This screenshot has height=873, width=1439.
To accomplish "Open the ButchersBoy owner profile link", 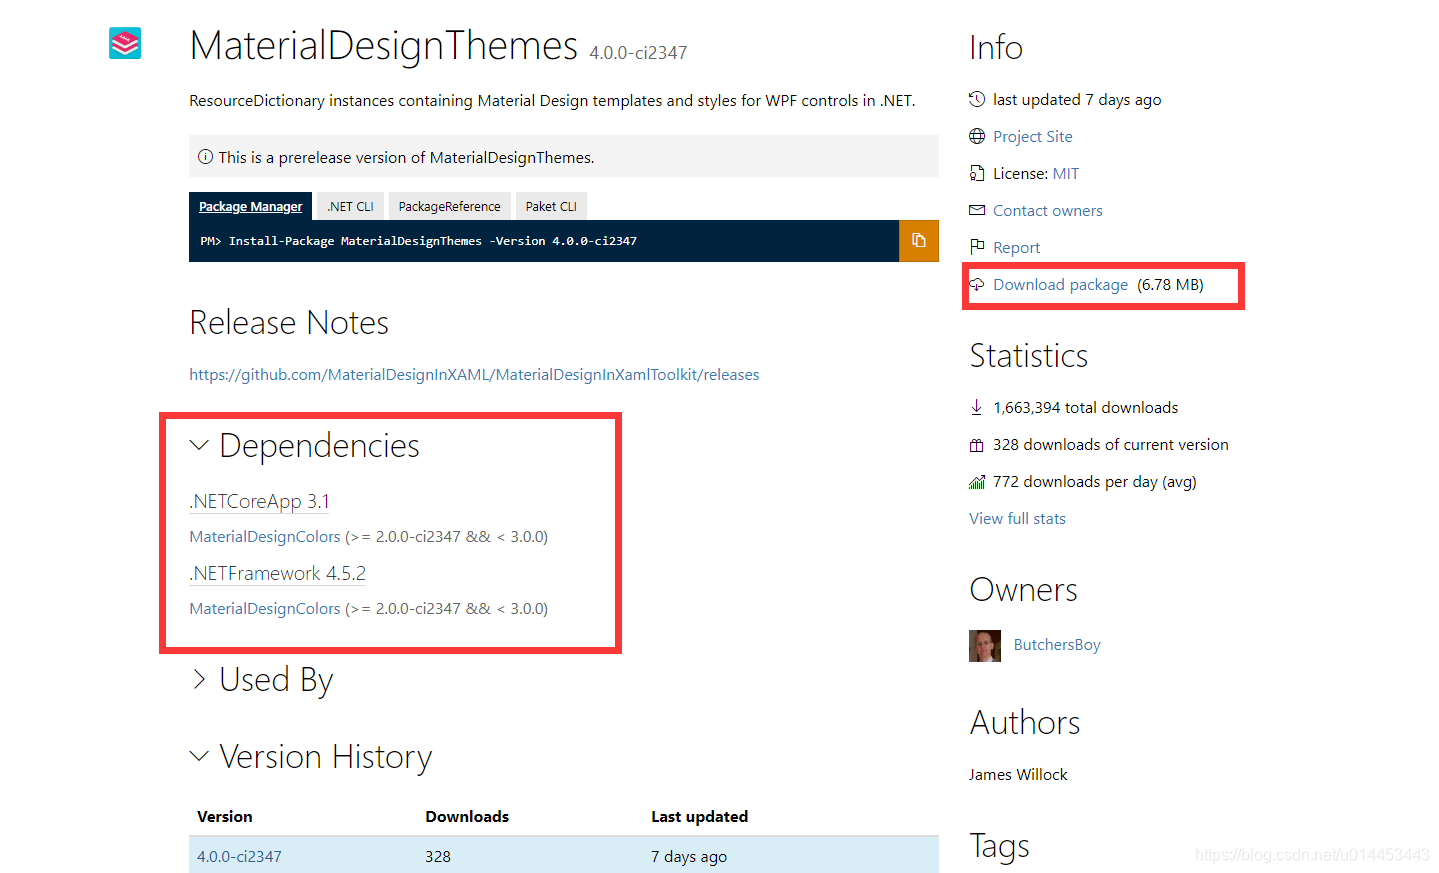I will pos(1057,645).
